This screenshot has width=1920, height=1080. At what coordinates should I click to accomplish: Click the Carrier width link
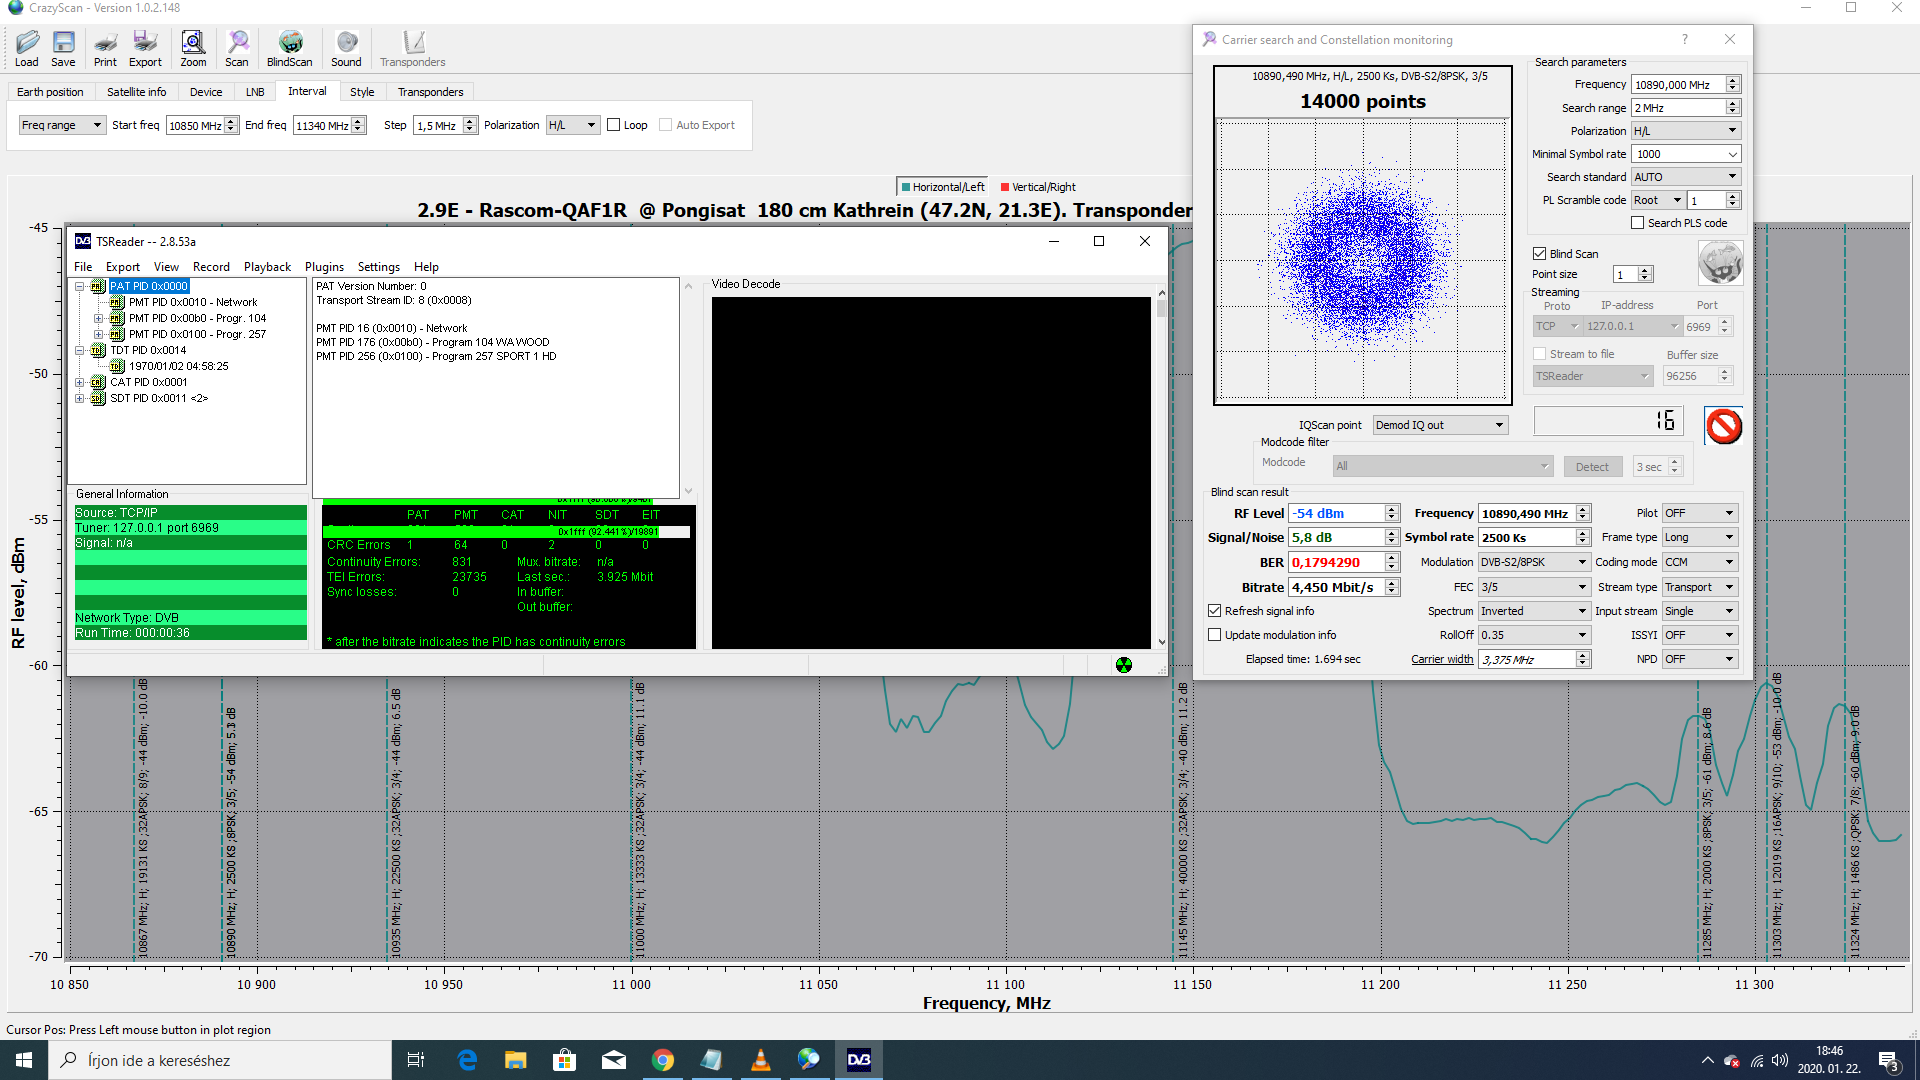[1442, 659]
